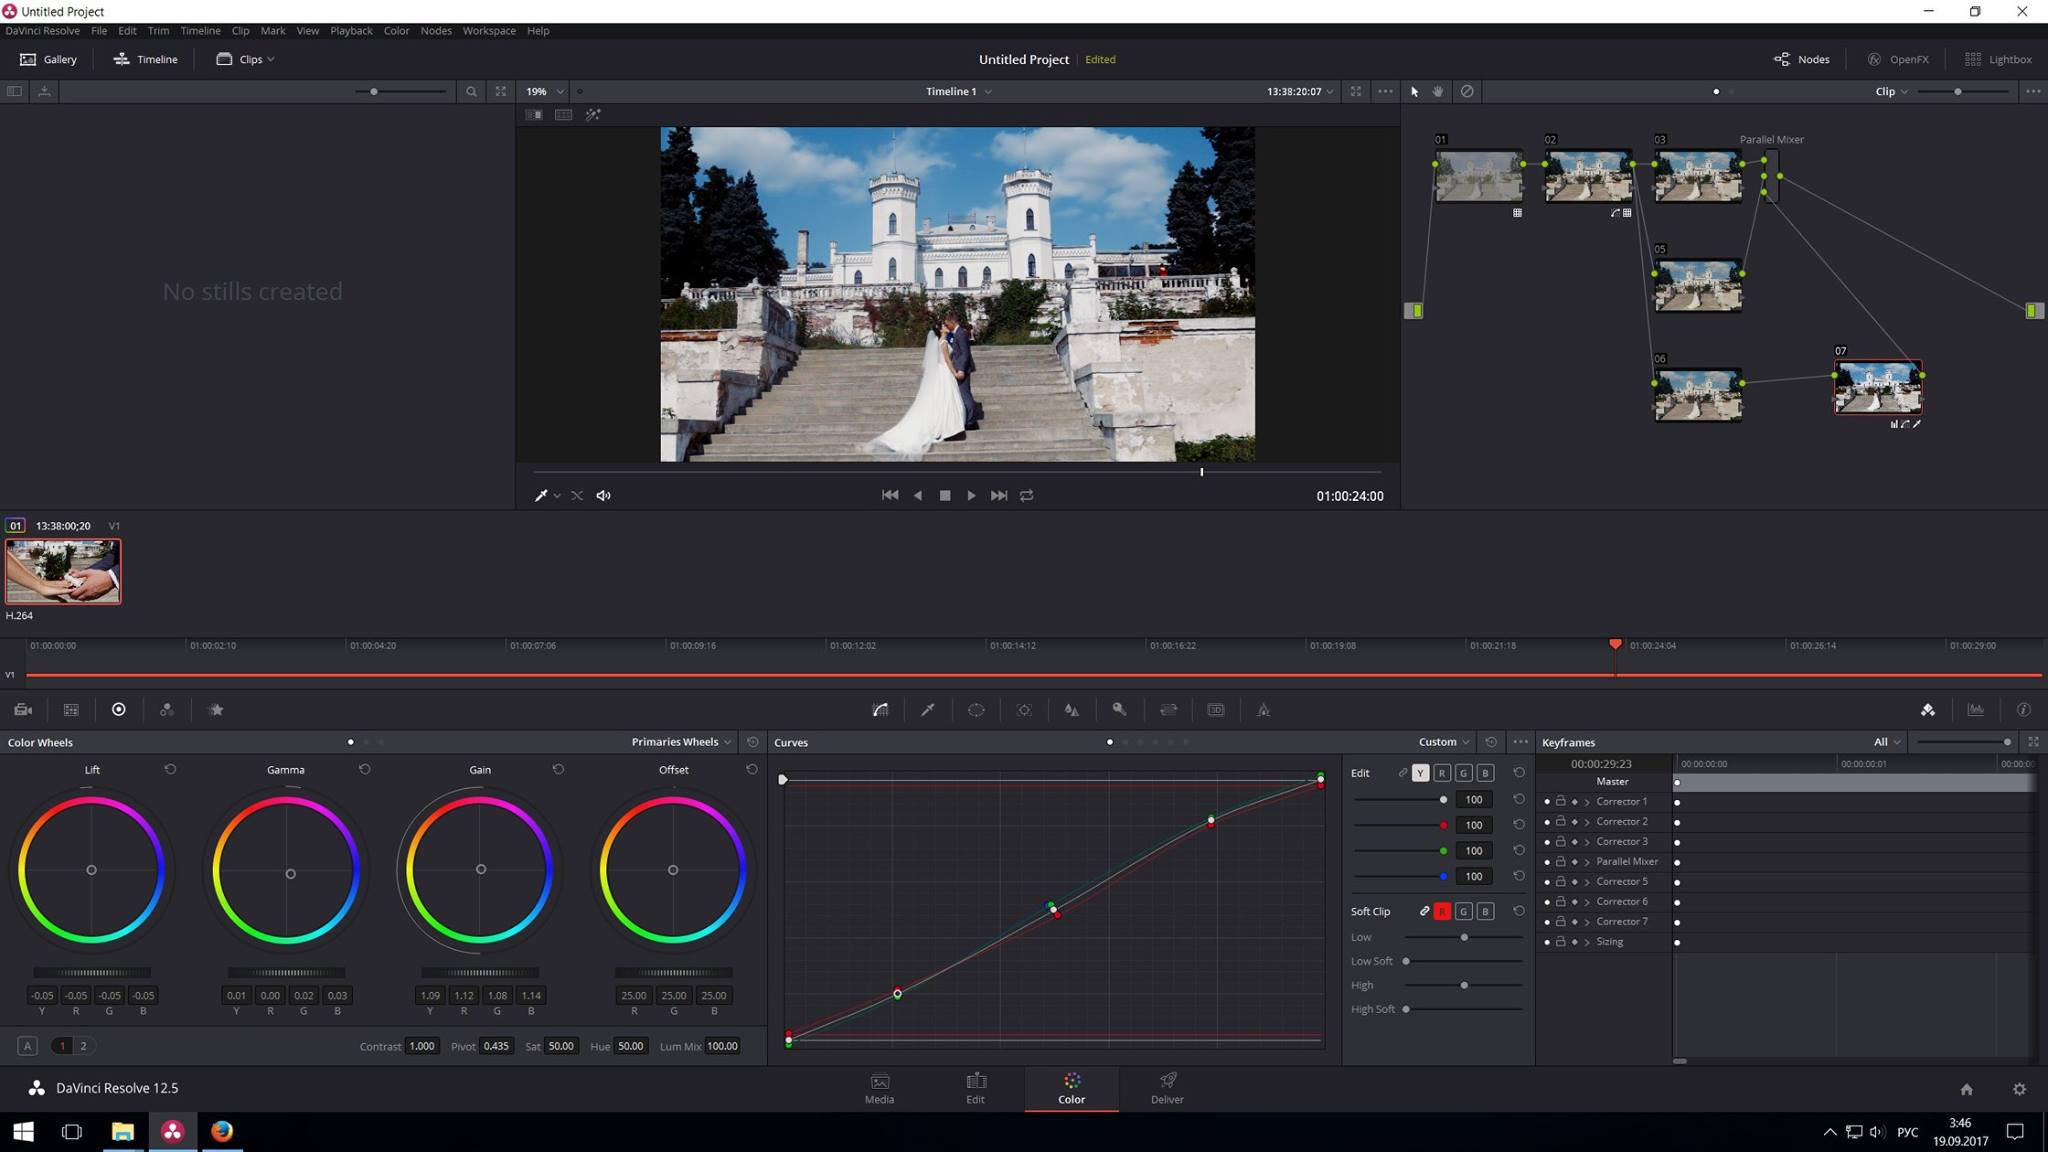2048x1152 pixels.
Task: Open the Key palette icon
Action: tap(1120, 710)
